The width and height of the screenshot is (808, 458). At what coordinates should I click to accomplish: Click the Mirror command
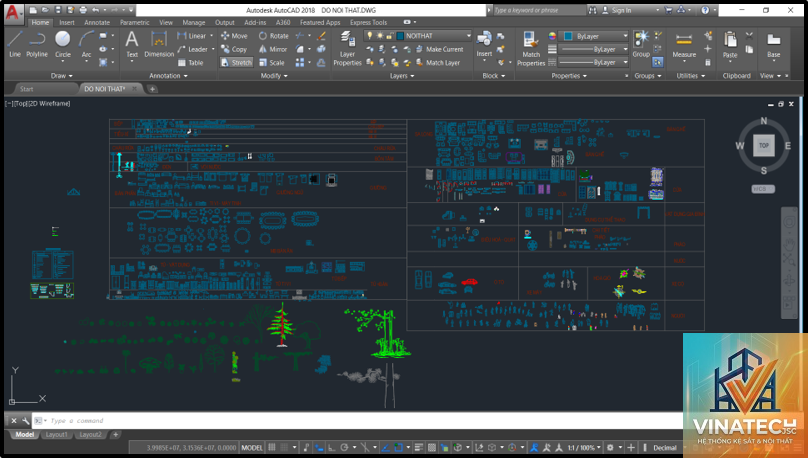point(273,49)
